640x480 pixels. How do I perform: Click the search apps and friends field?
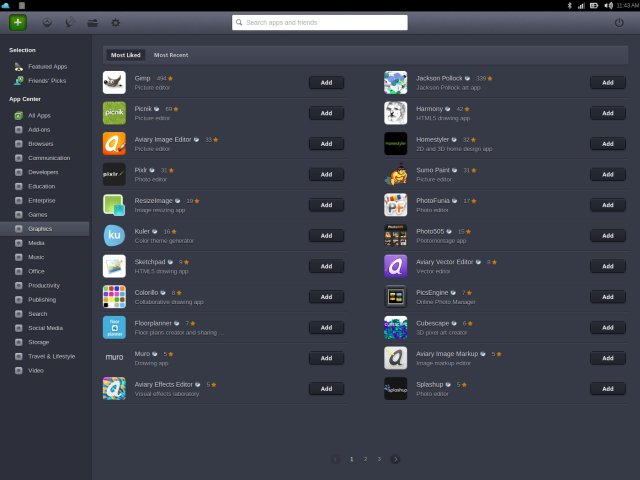pos(320,22)
